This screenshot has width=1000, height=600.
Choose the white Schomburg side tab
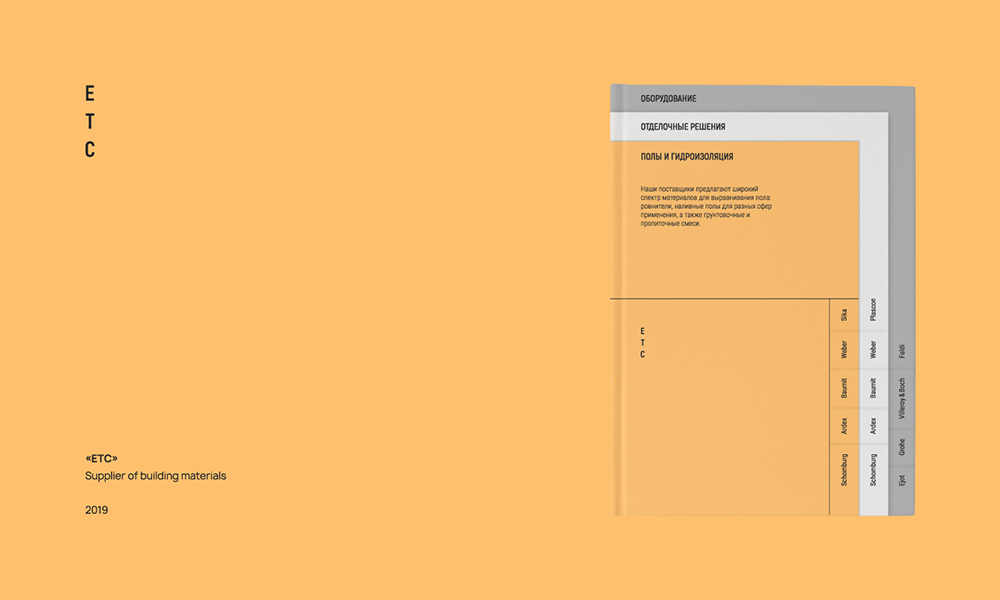coord(873,470)
